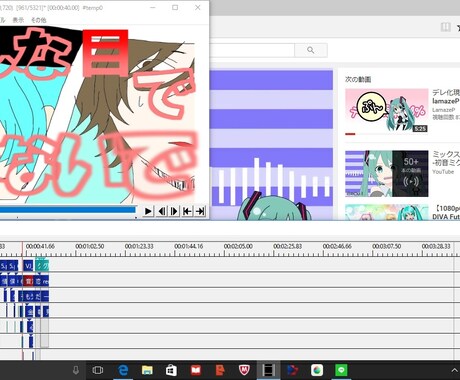Open the 50+ mix playlist thumbnail
This screenshot has width=460, height=380.
click(387, 174)
